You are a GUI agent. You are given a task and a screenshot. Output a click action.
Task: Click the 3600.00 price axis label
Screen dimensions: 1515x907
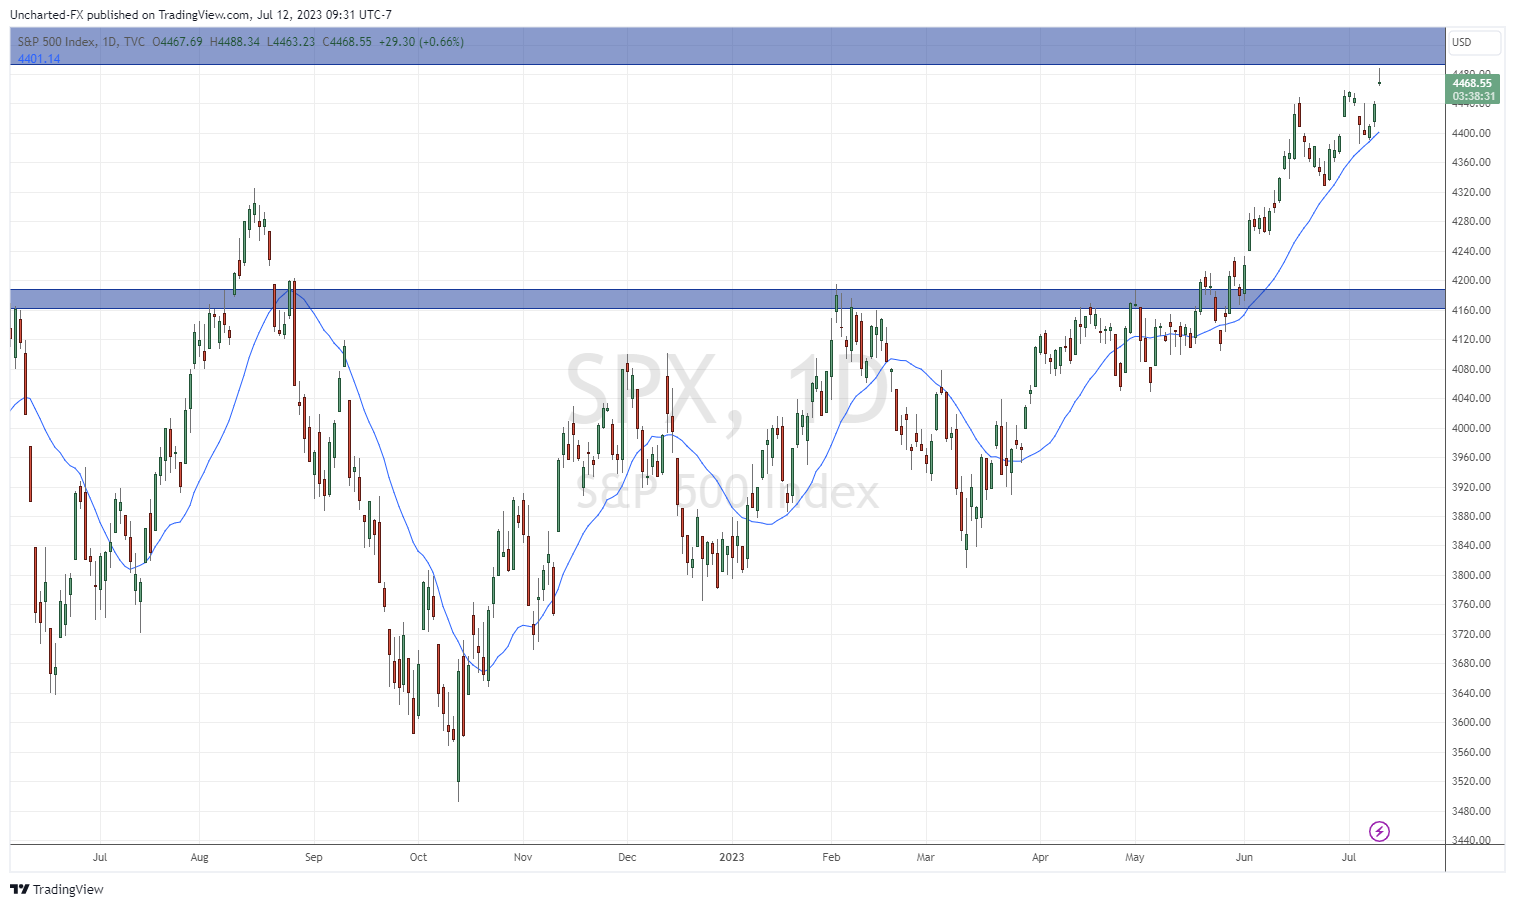tap(1471, 722)
